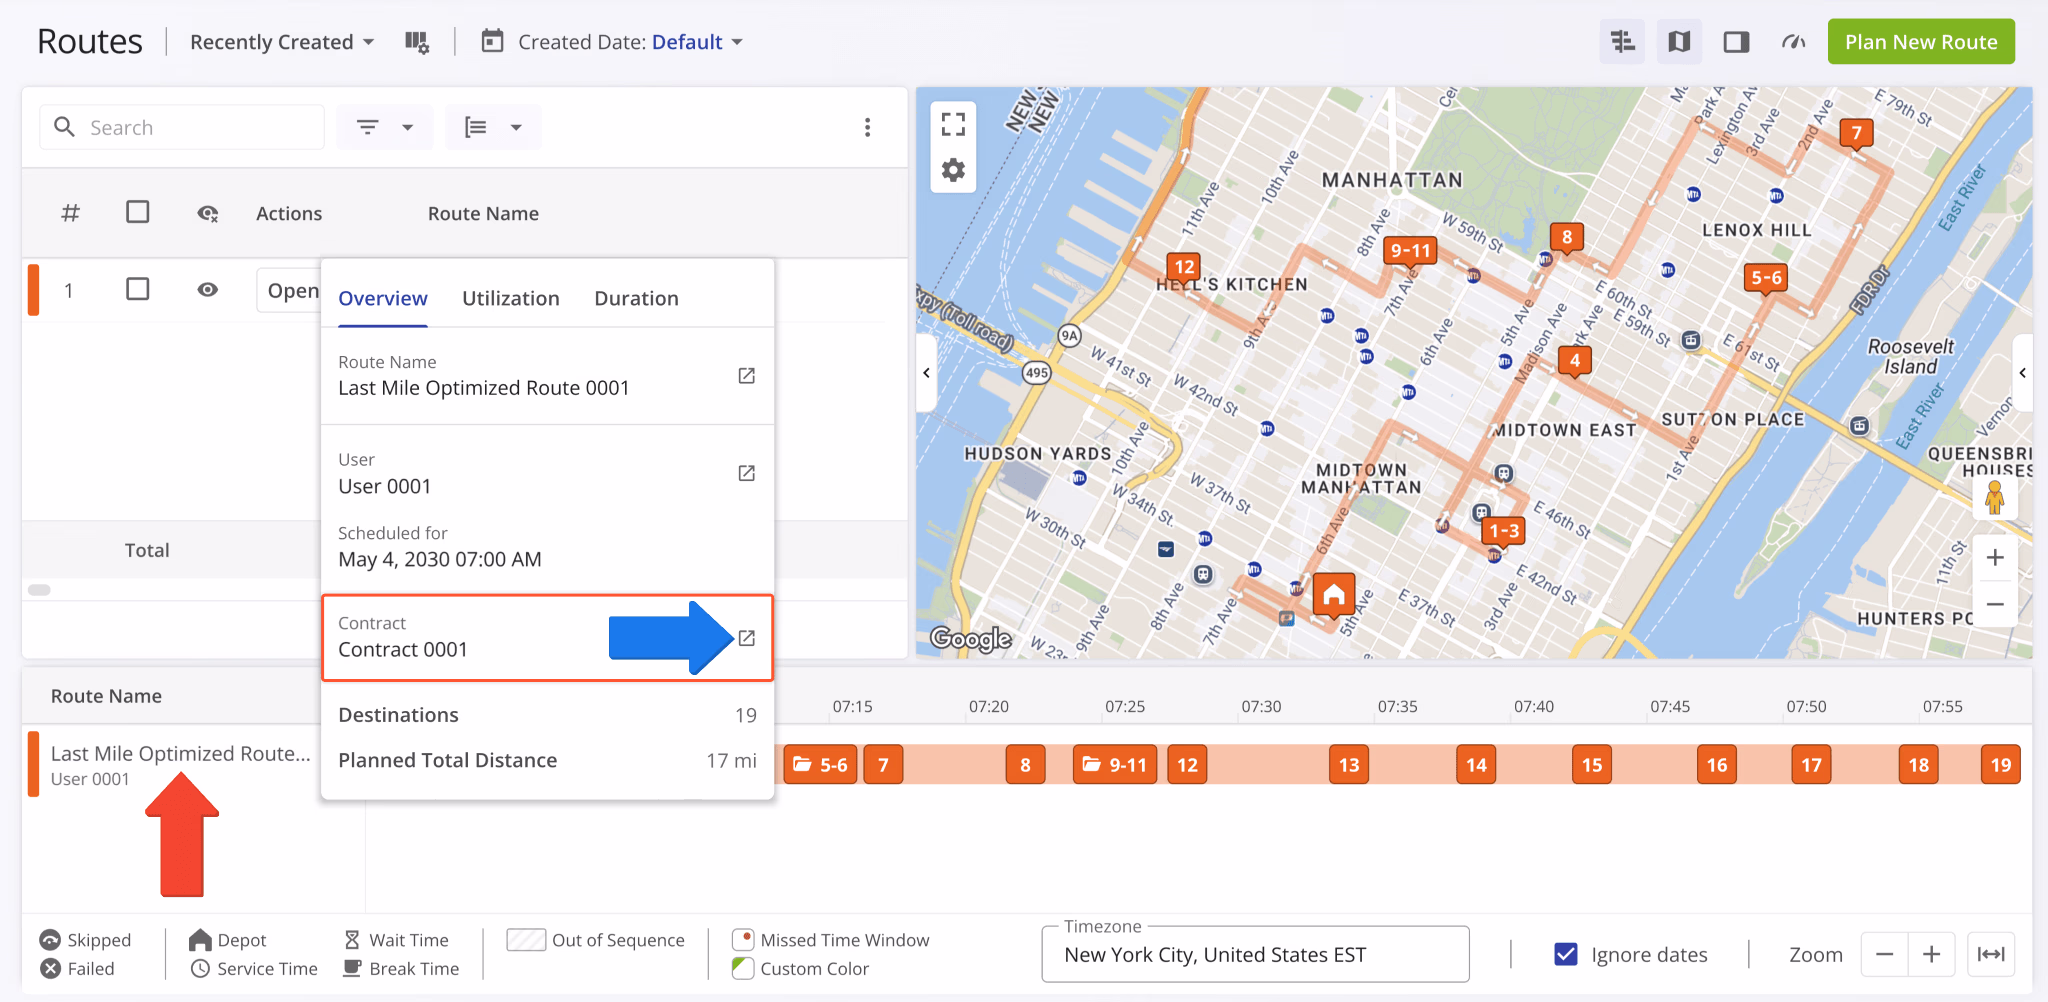This screenshot has height=1002, width=2048.
Task: Switch to the Utilization tab
Action: coord(510,298)
